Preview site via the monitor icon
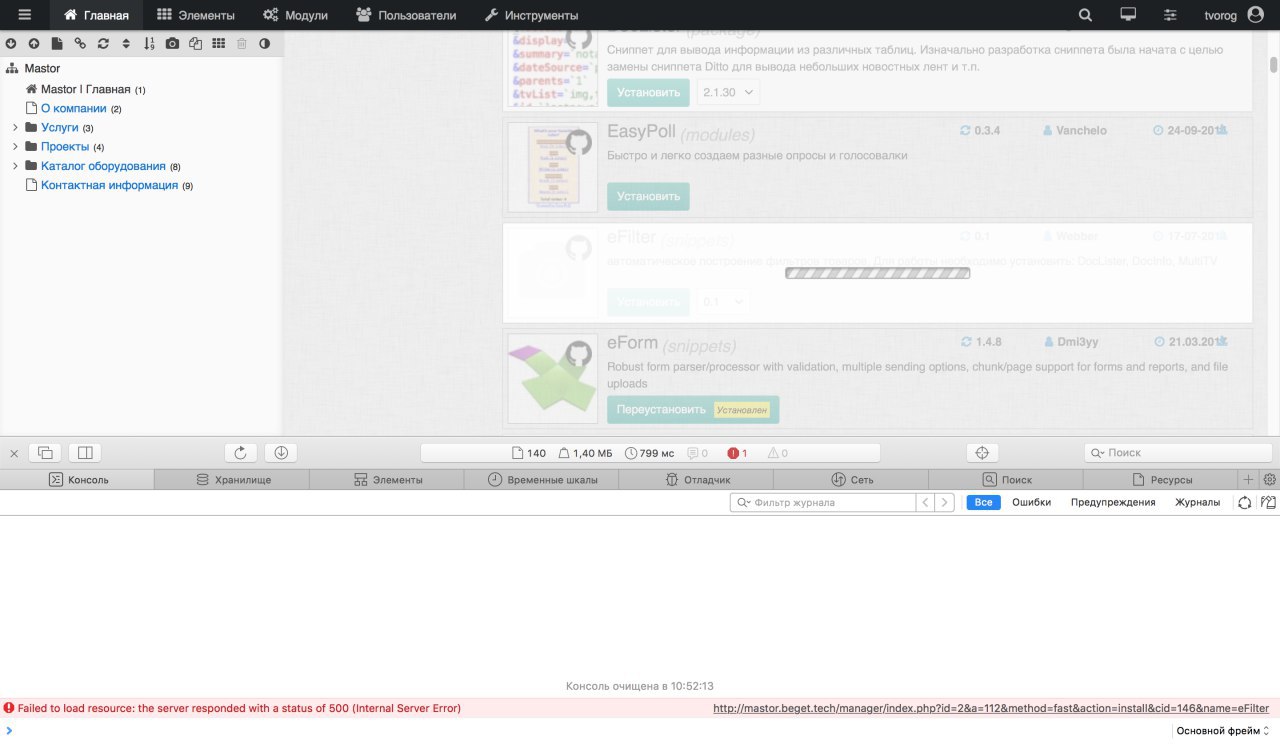 coord(1128,15)
